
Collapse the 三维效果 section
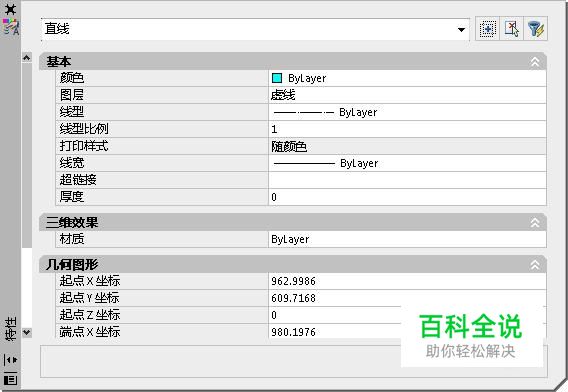535,223
